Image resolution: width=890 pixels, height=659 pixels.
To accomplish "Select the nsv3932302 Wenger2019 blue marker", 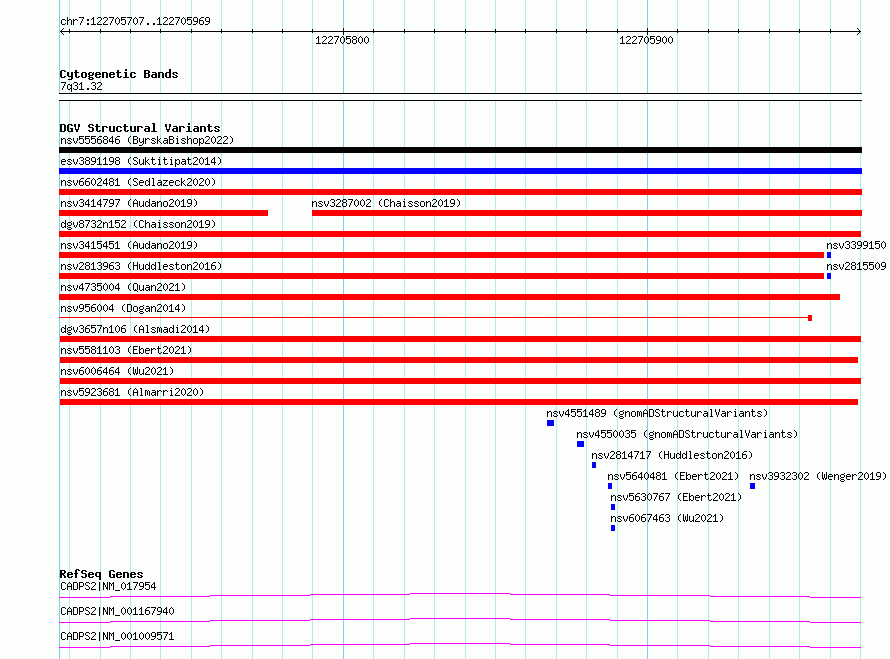I will click(752, 486).
